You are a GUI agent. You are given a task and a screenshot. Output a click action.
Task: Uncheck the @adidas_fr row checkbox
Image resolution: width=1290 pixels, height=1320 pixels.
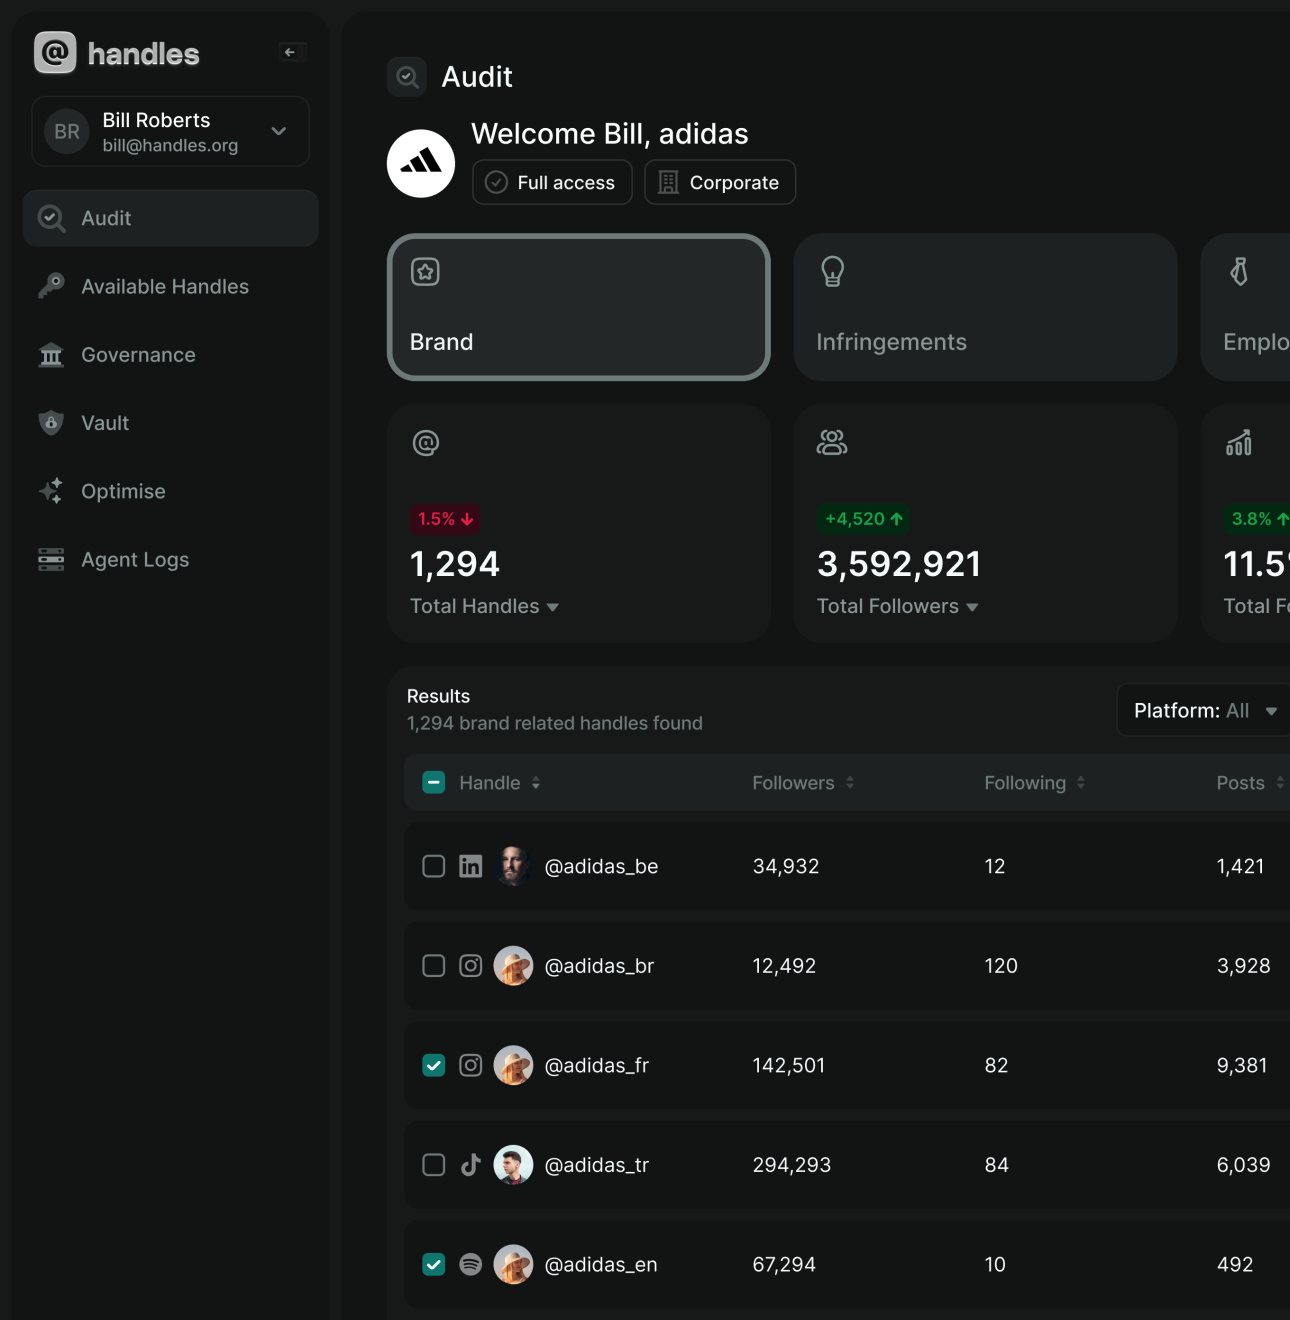point(434,1066)
